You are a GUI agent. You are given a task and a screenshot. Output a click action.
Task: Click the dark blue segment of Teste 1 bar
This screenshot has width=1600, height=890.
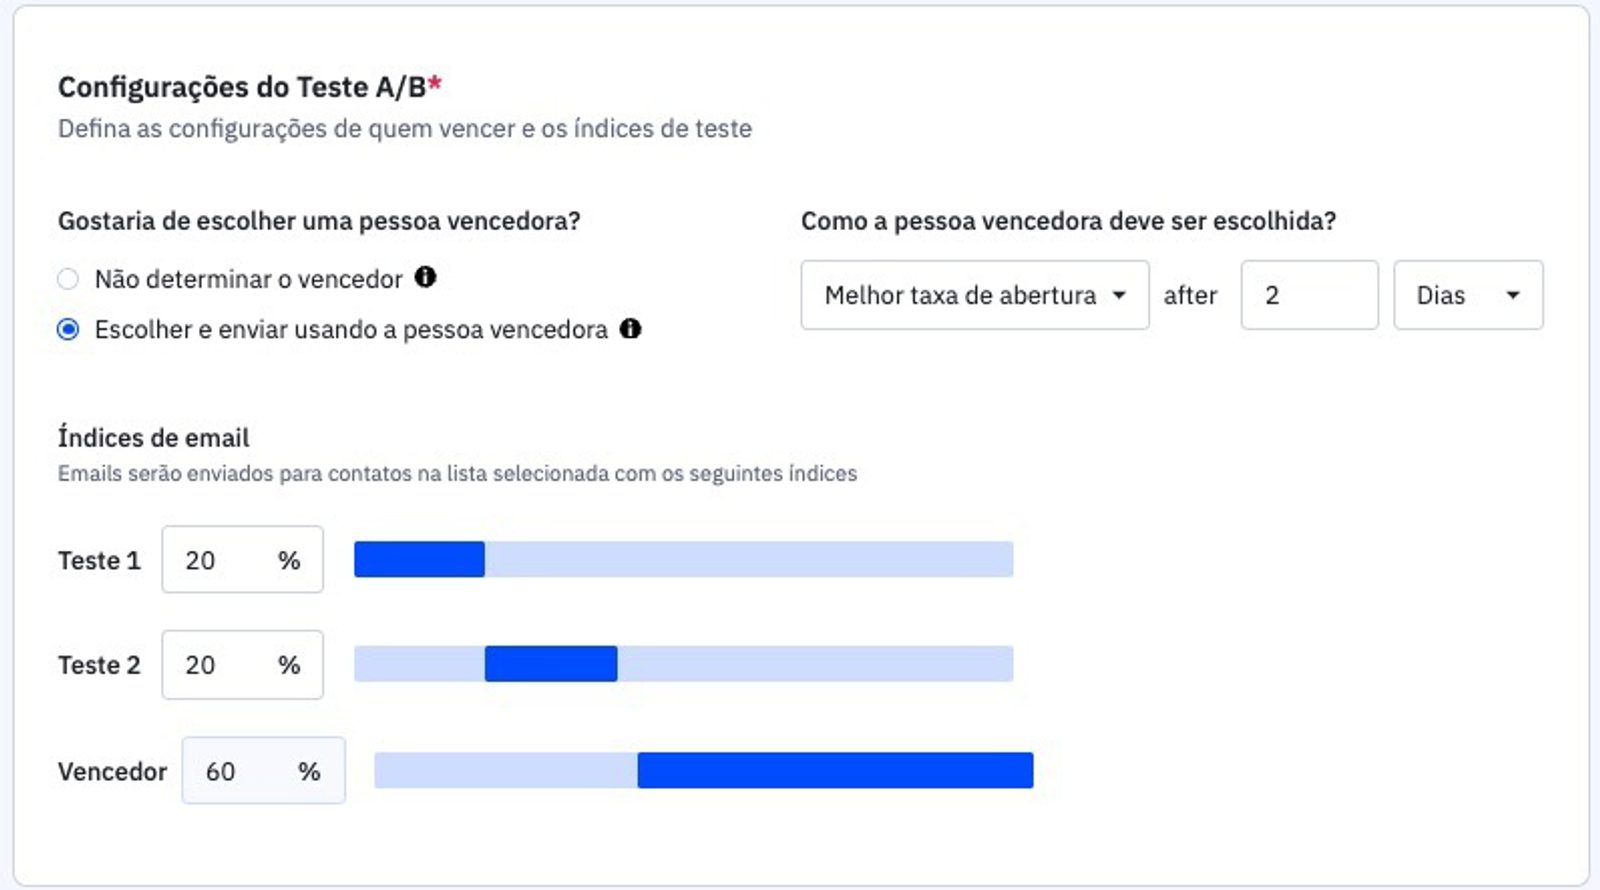click(419, 560)
